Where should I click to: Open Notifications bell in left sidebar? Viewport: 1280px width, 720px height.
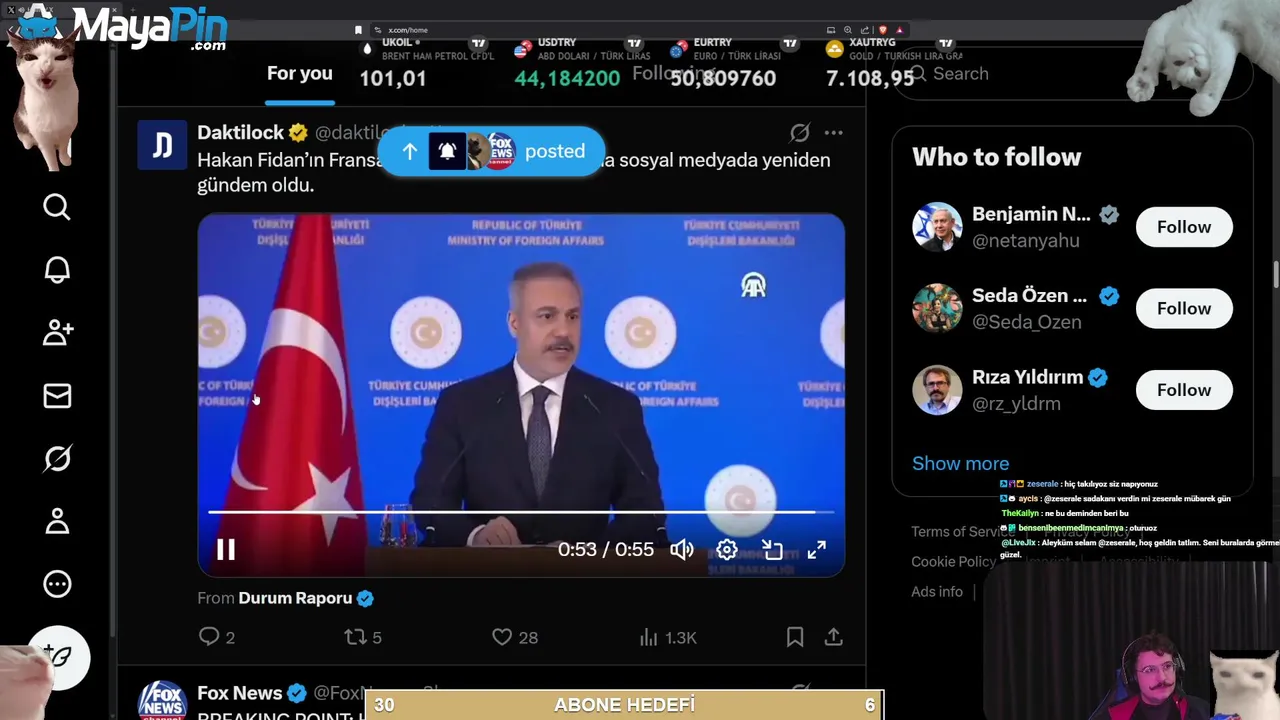coord(57,270)
